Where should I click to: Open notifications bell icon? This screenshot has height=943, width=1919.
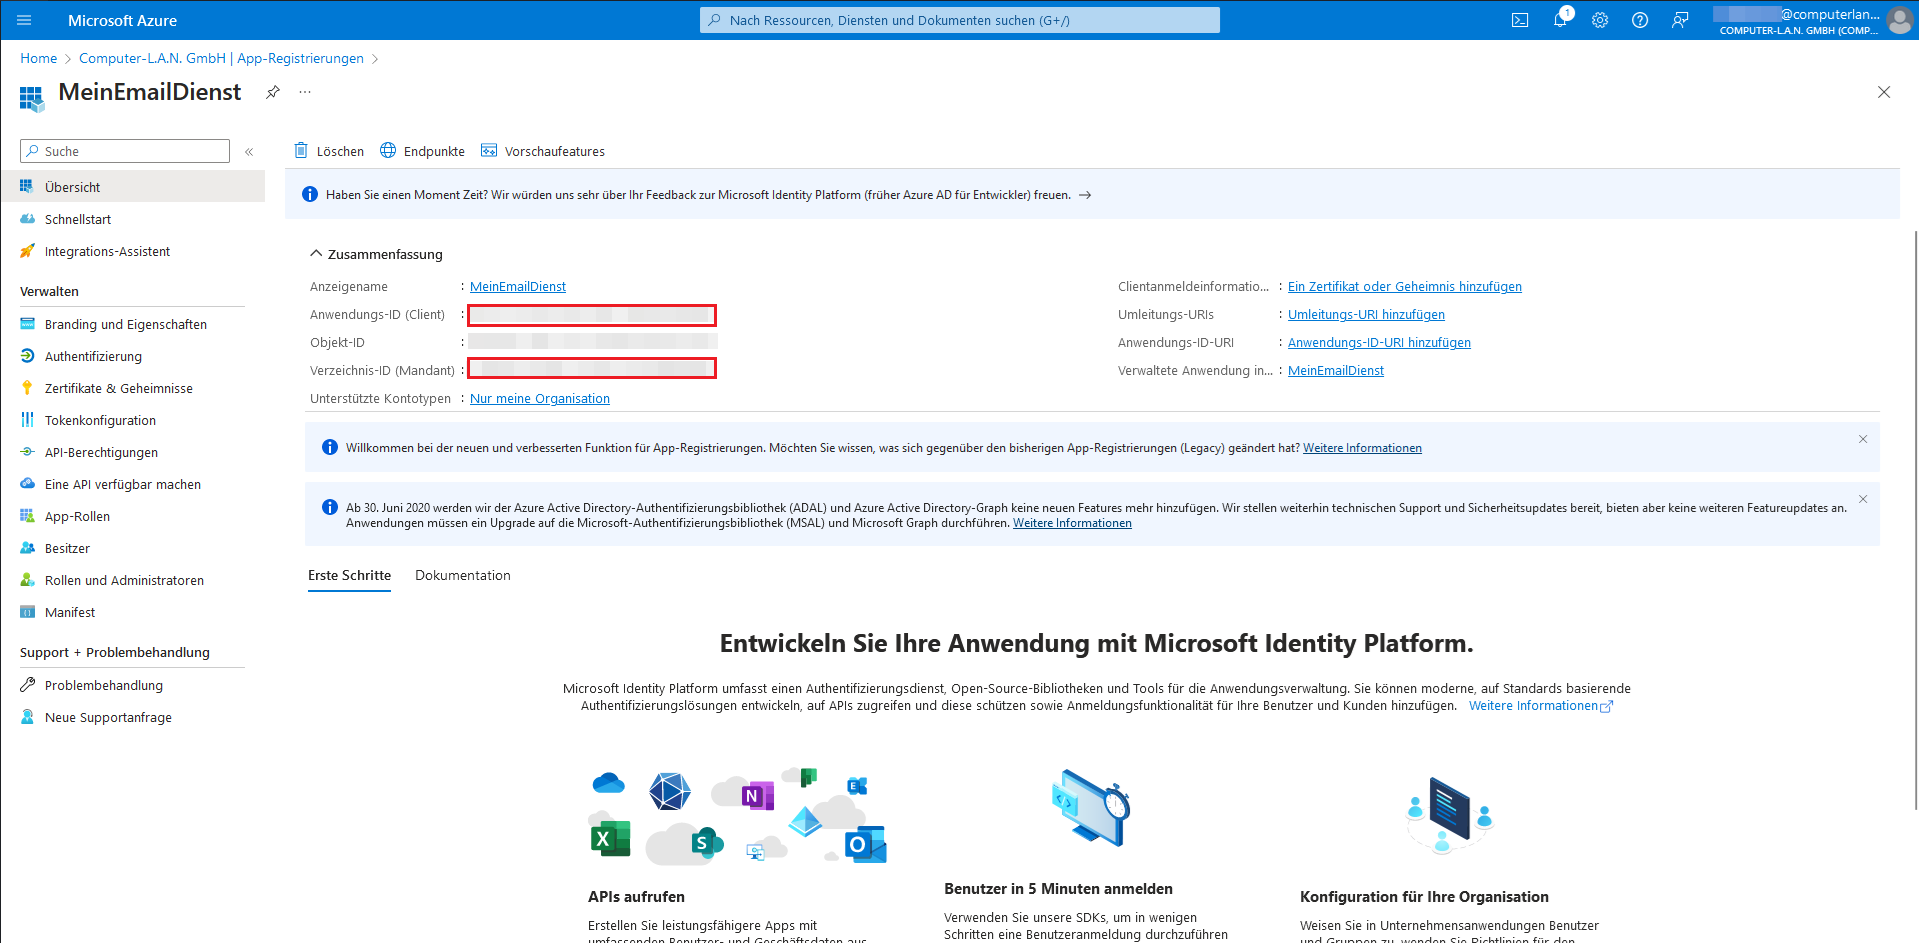[x=1560, y=20]
